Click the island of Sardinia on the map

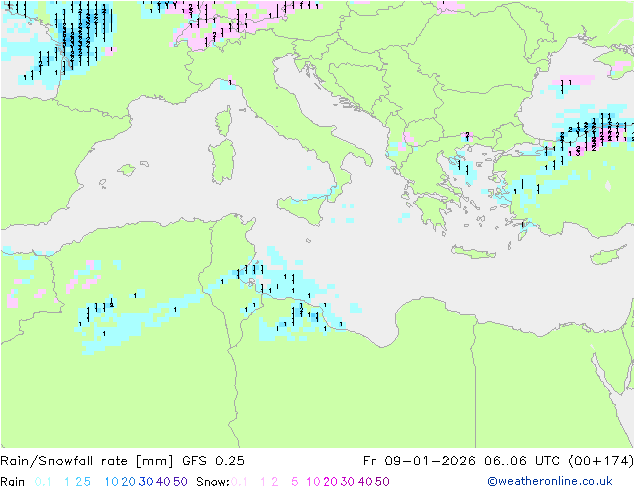coord(222,162)
